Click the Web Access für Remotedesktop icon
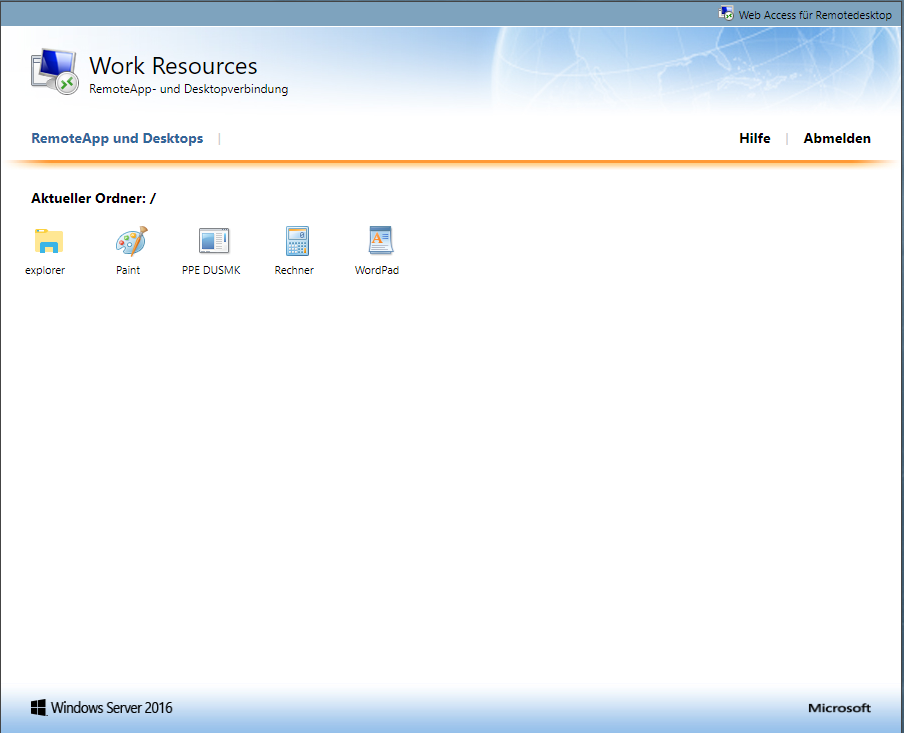Image resolution: width=904 pixels, height=733 pixels. click(x=726, y=13)
